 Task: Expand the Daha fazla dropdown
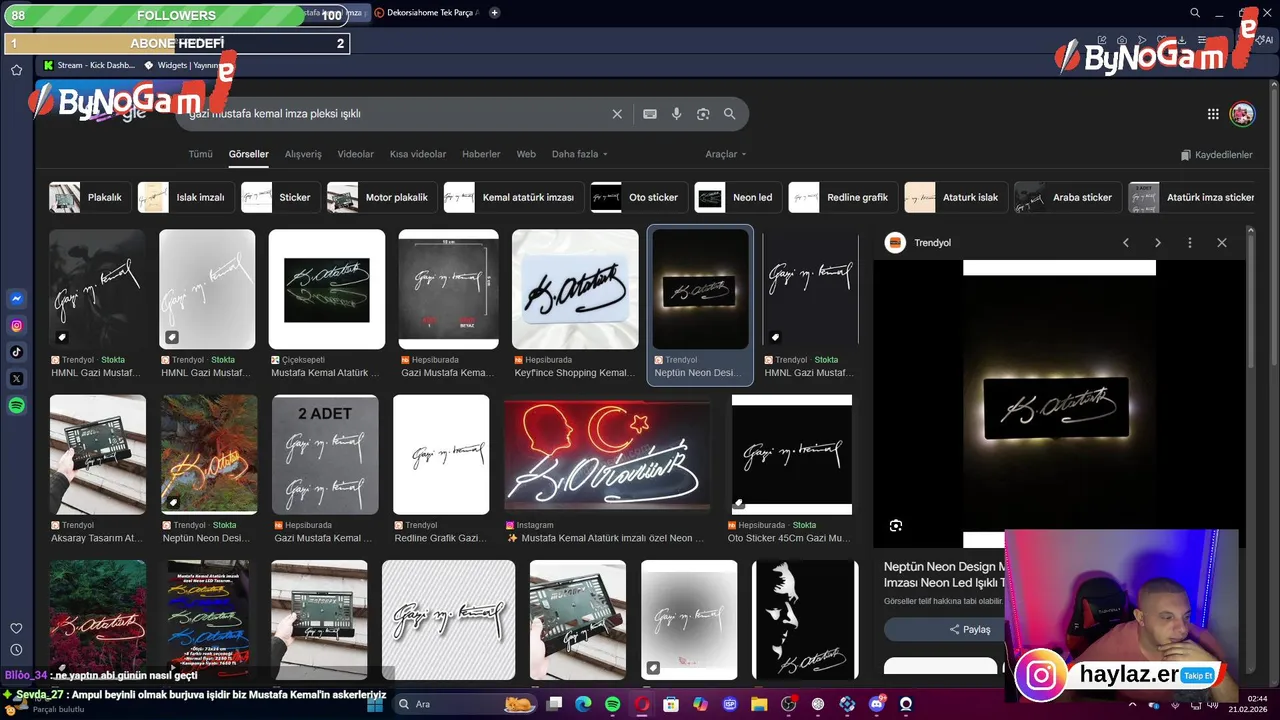coord(580,154)
